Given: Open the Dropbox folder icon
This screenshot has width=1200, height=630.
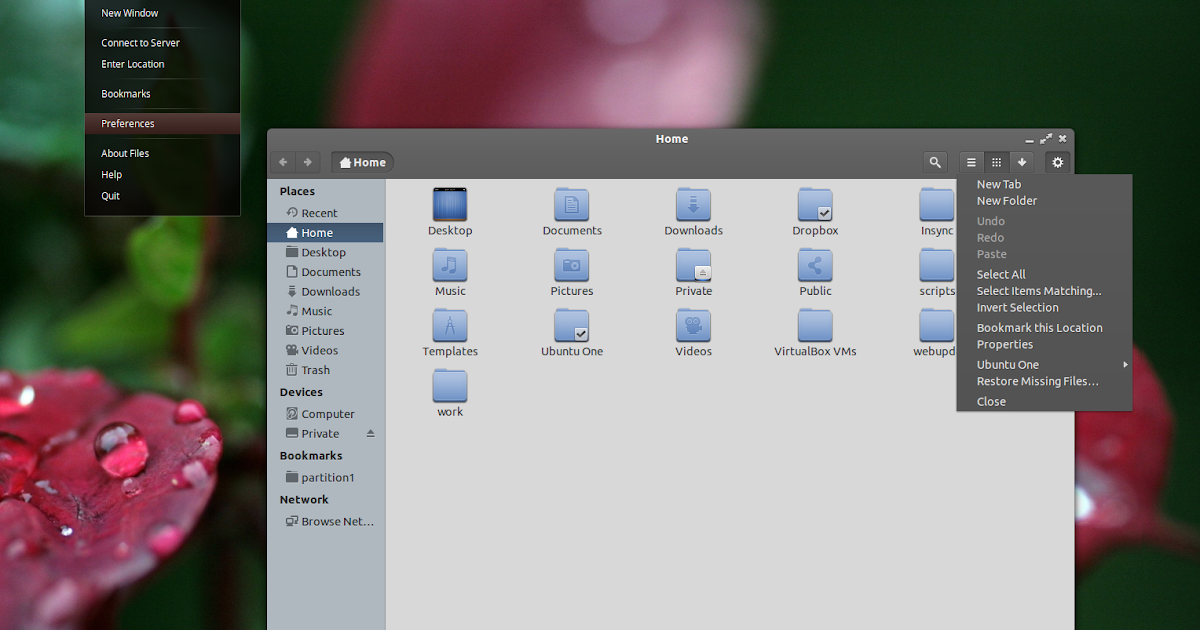Looking at the screenshot, I should click(x=815, y=204).
